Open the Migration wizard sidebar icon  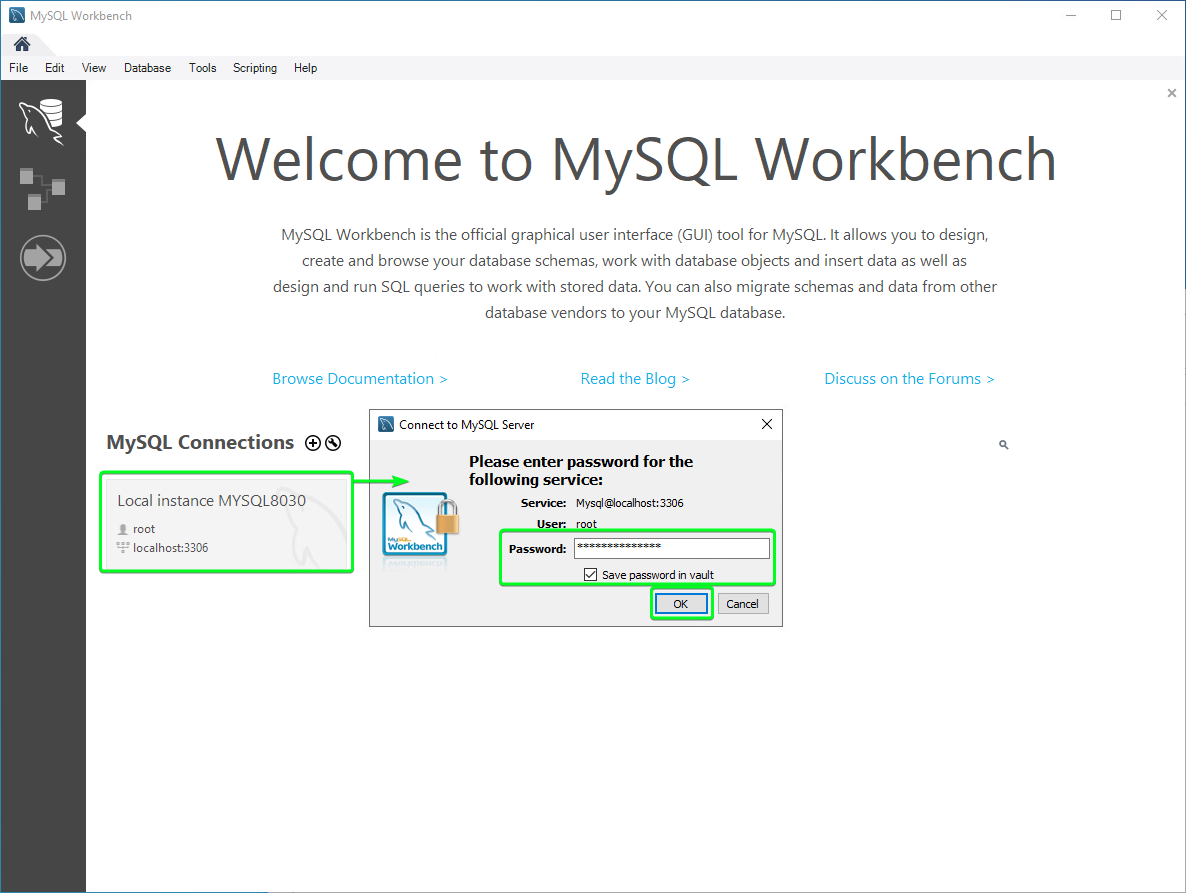click(43, 258)
